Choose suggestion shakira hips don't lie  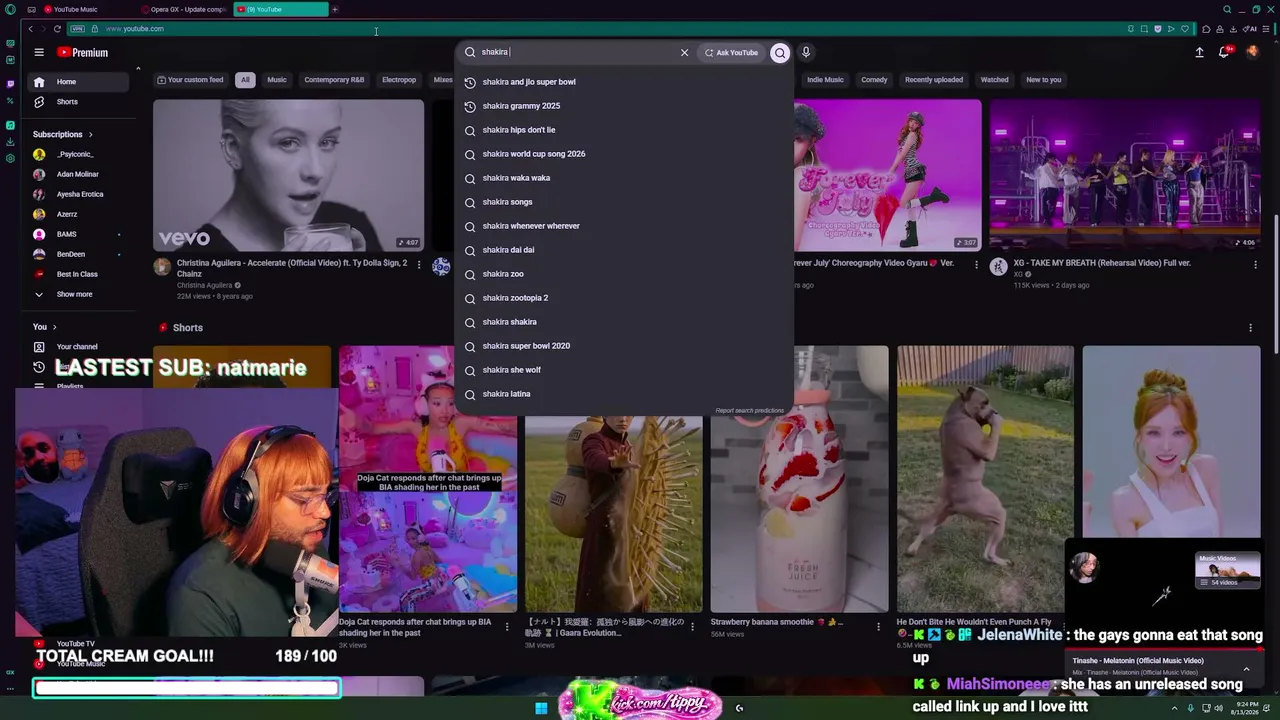[624, 130]
